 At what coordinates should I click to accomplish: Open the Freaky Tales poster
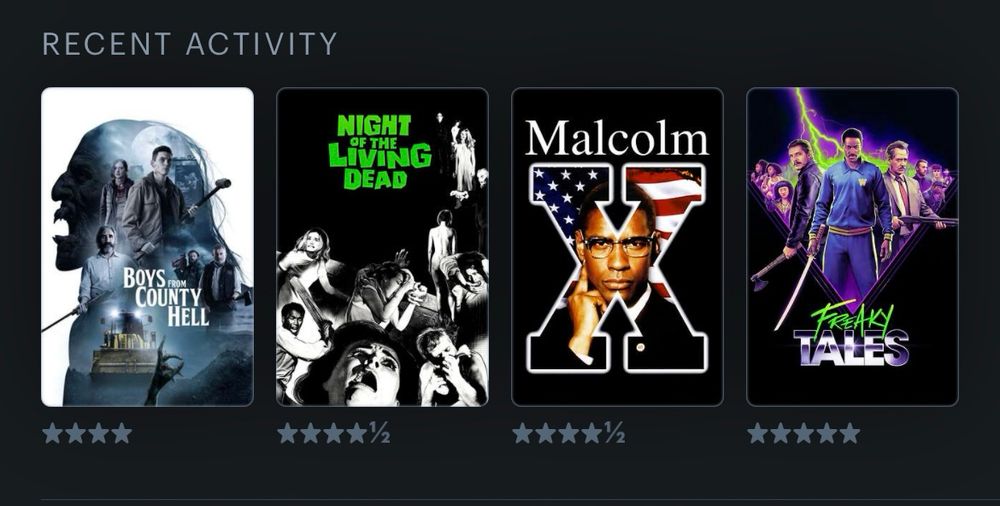tap(852, 247)
